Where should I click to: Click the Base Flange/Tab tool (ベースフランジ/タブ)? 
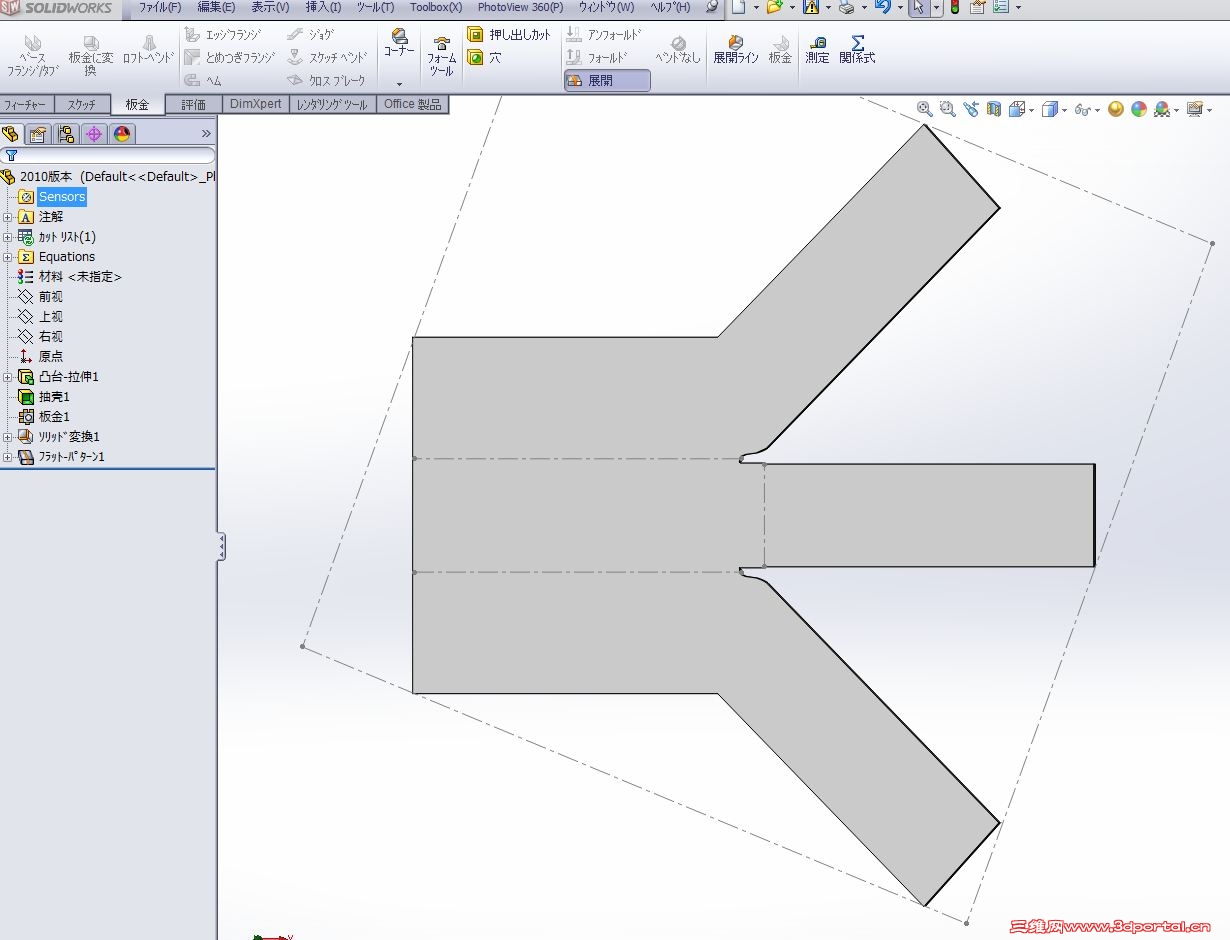33,56
